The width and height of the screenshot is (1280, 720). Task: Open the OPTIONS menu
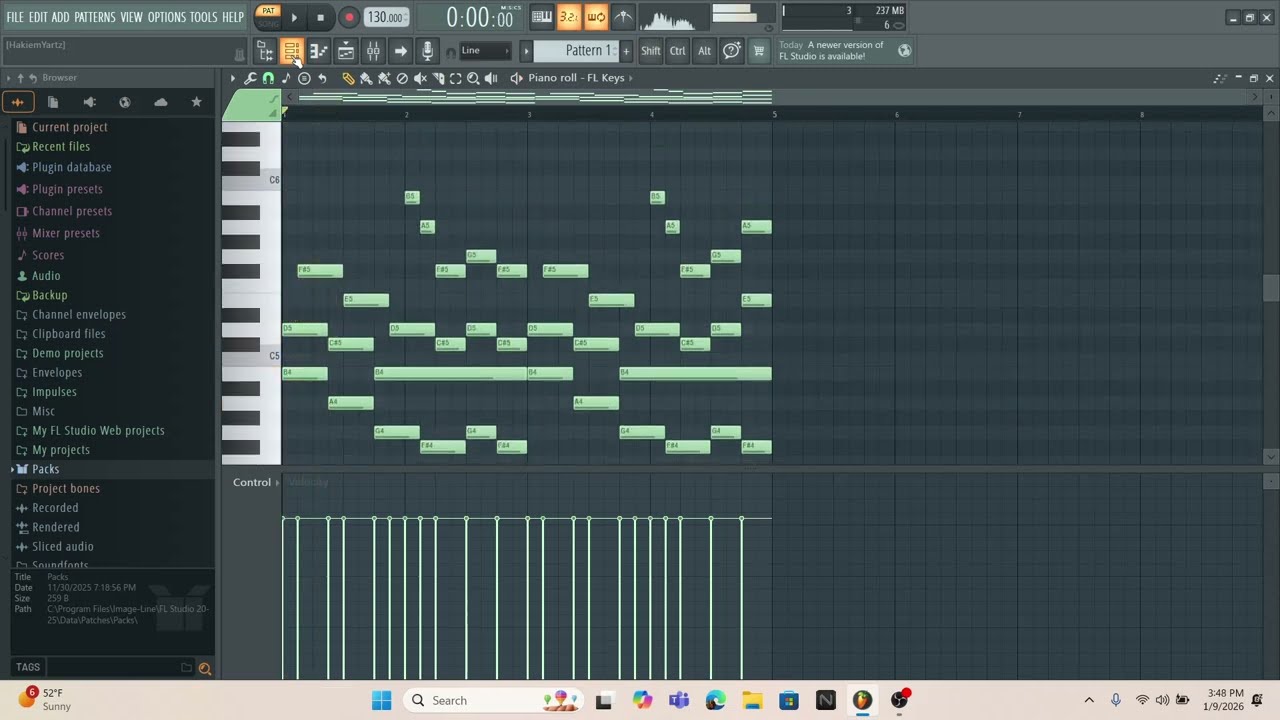(167, 17)
